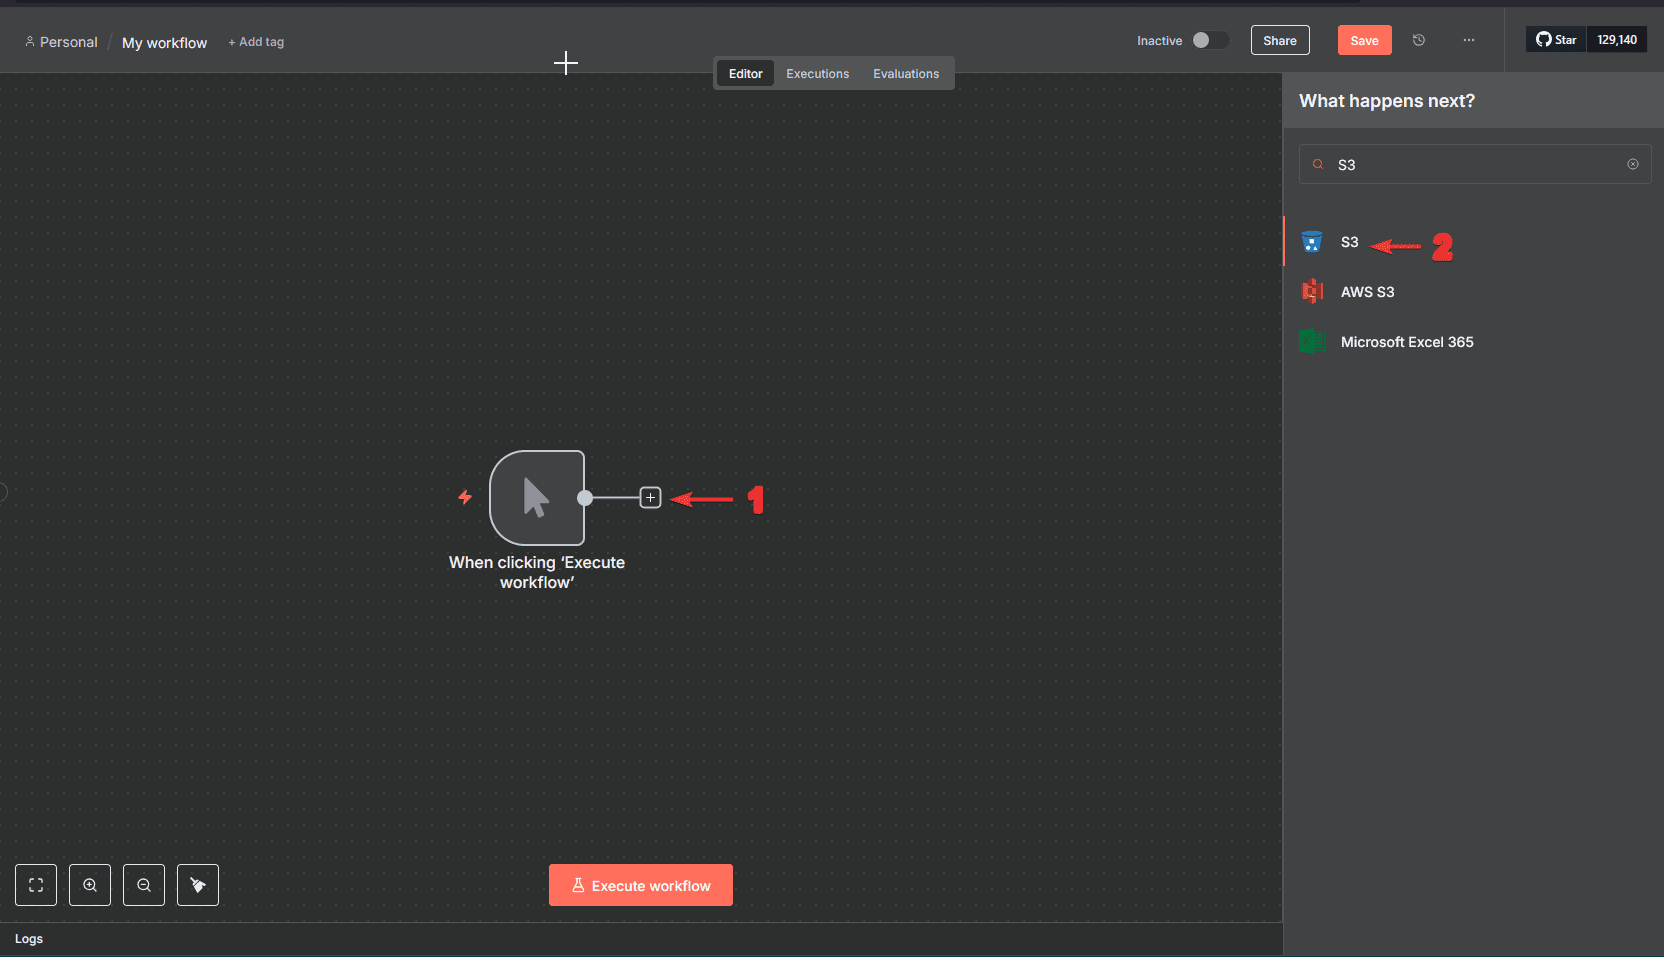Switch to the Executions tab
The width and height of the screenshot is (1664, 957).
click(817, 74)
